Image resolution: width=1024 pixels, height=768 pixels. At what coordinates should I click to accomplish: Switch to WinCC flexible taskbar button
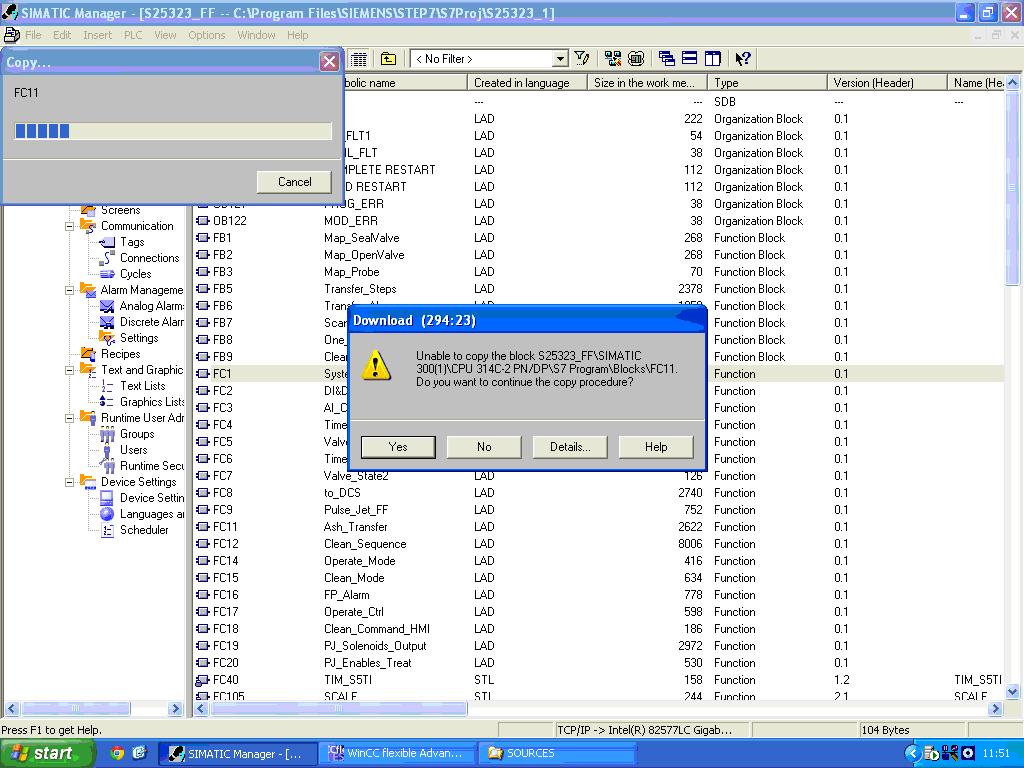398,753
